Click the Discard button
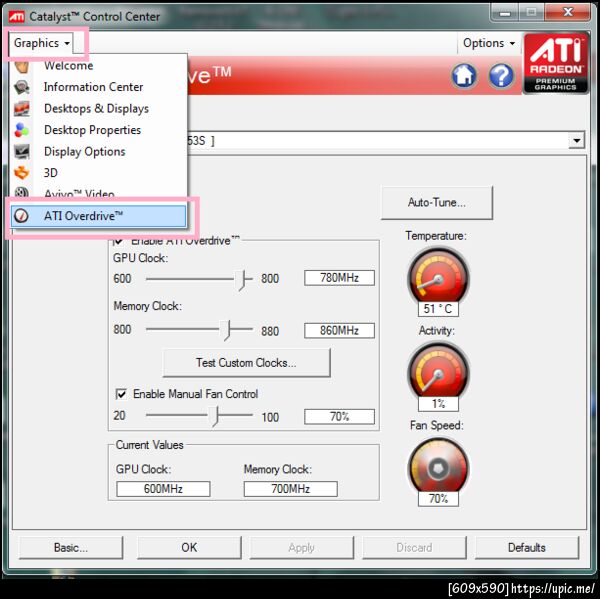 point(414,548)
